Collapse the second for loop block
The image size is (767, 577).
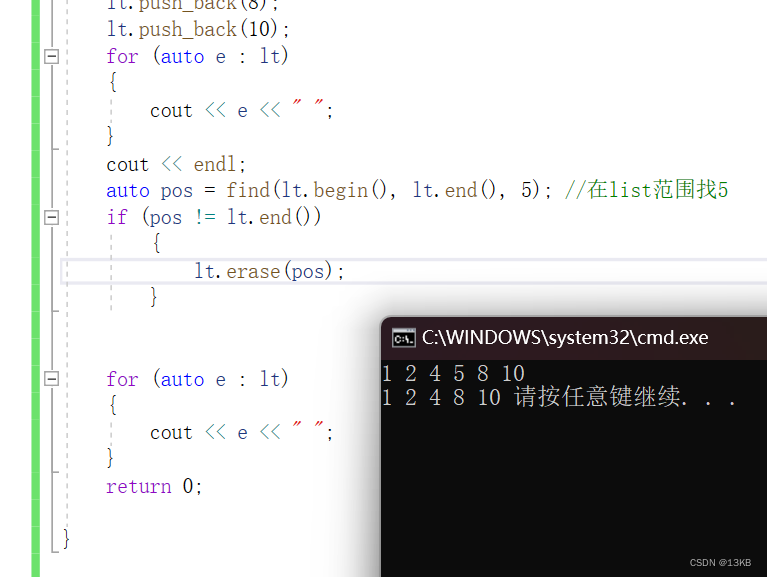[x=51, y=378]
